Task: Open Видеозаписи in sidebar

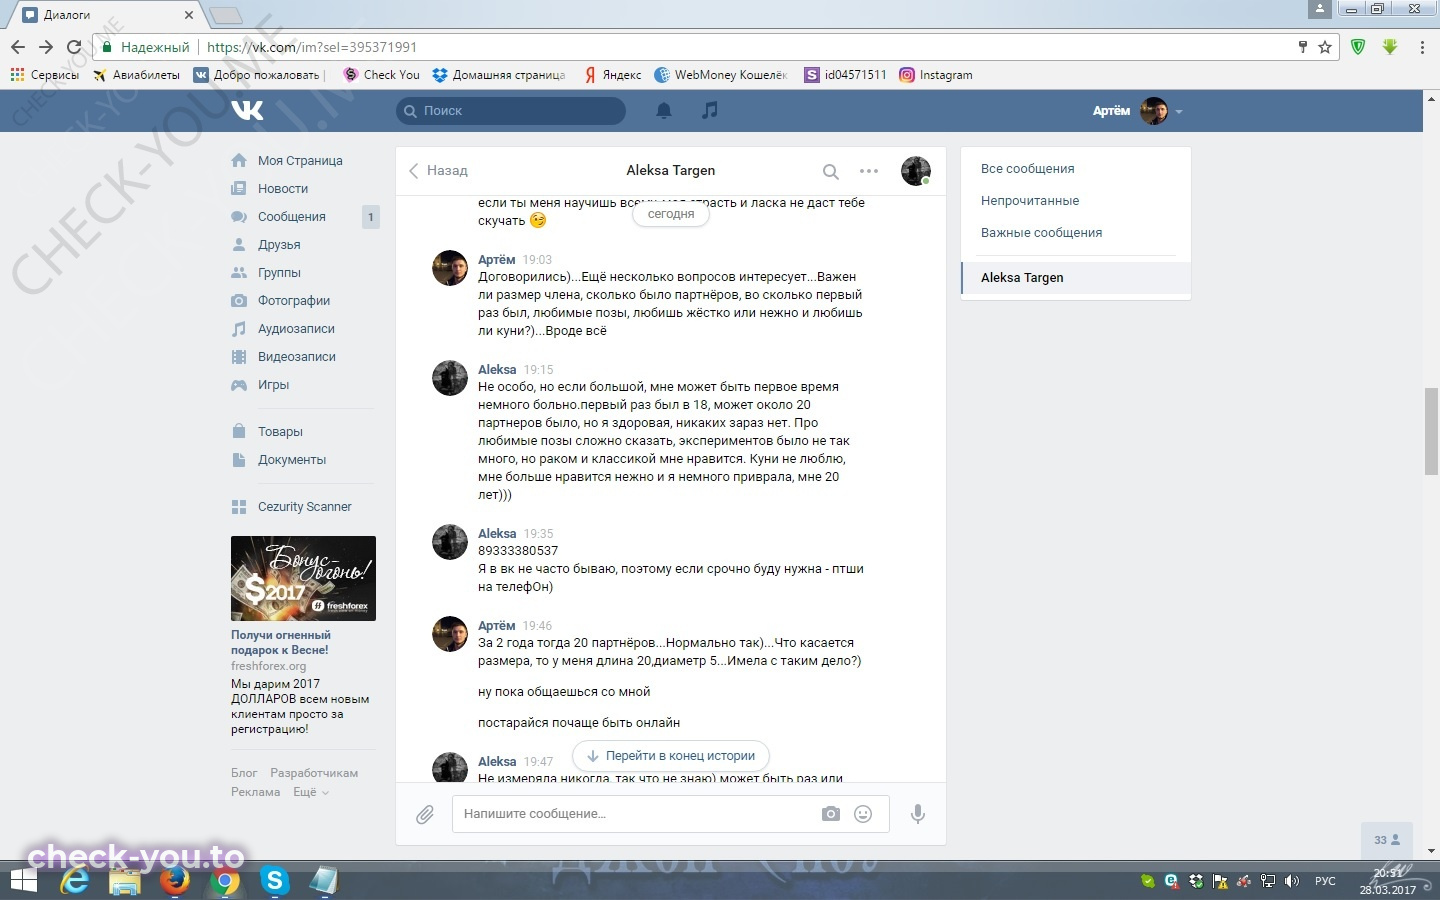Action: [297, 357]
